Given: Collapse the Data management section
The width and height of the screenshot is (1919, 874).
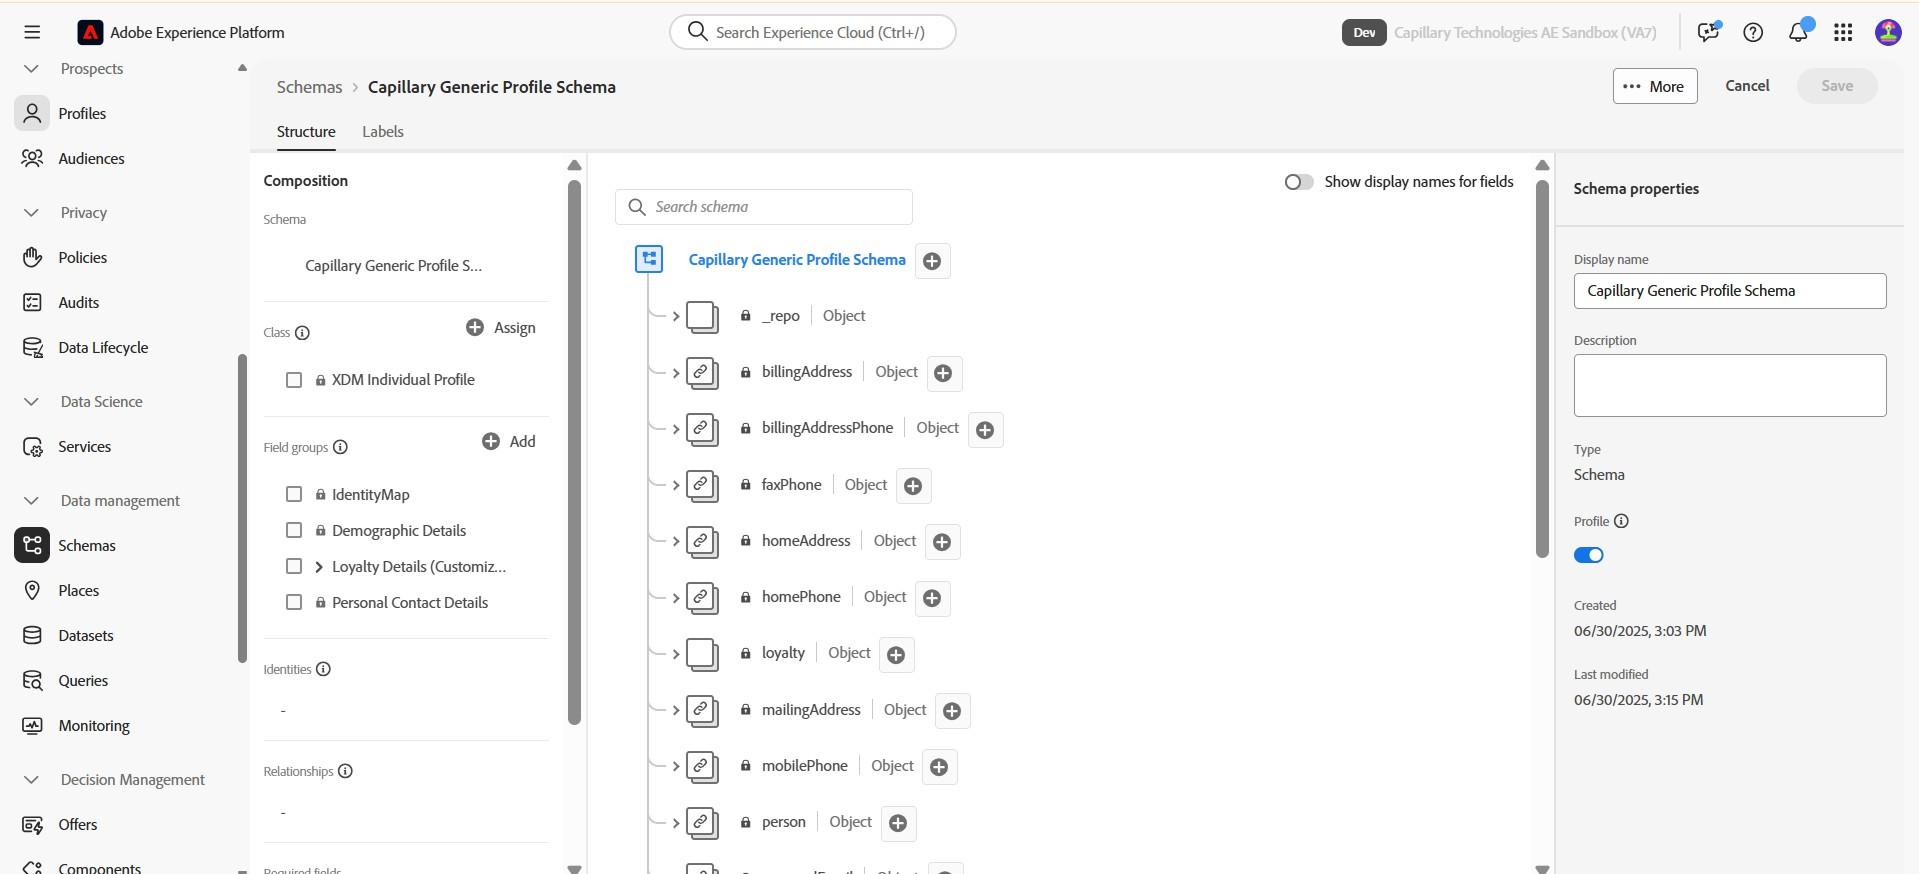Looking at the screenshot, I should (x=31, y=500).
